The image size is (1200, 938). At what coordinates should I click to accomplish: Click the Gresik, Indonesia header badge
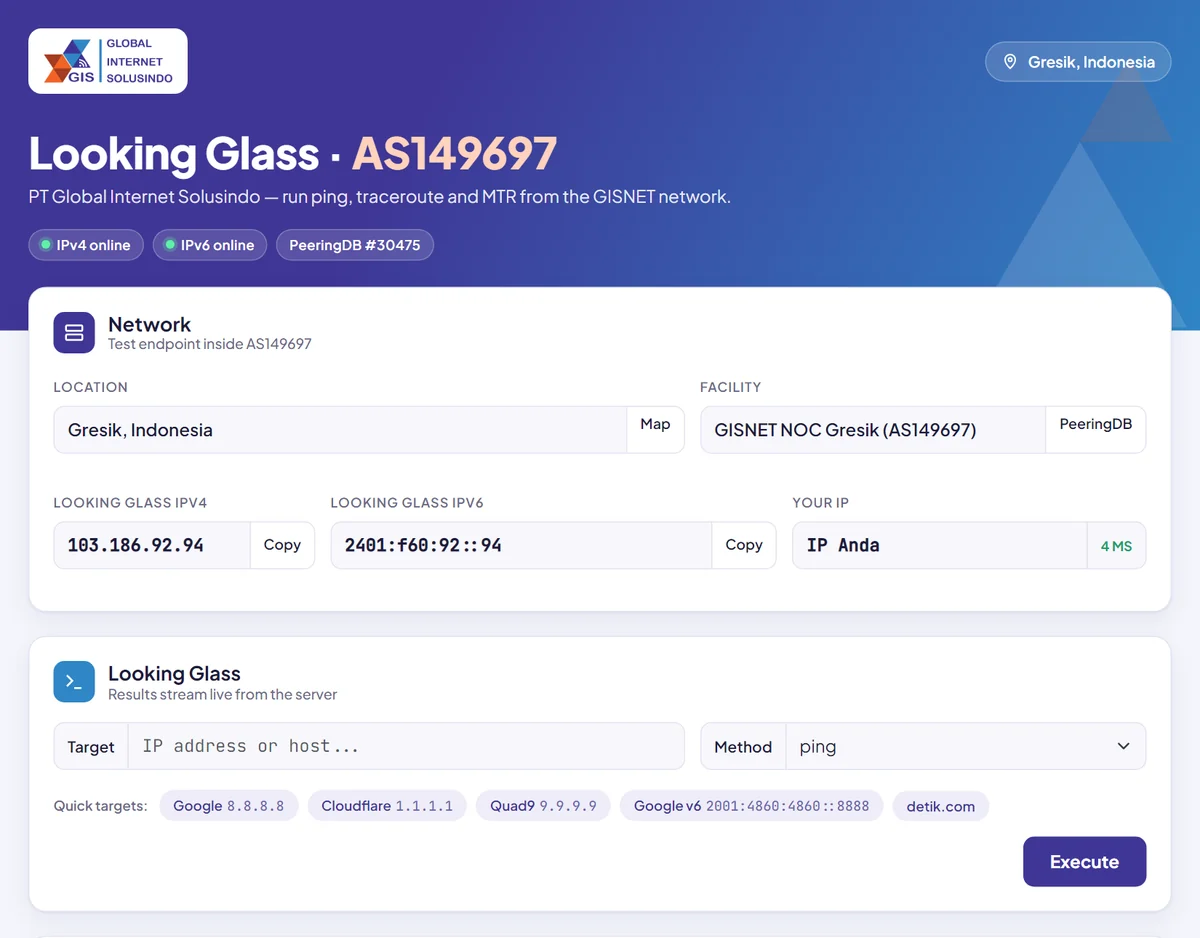click(x=1078, y=62)
